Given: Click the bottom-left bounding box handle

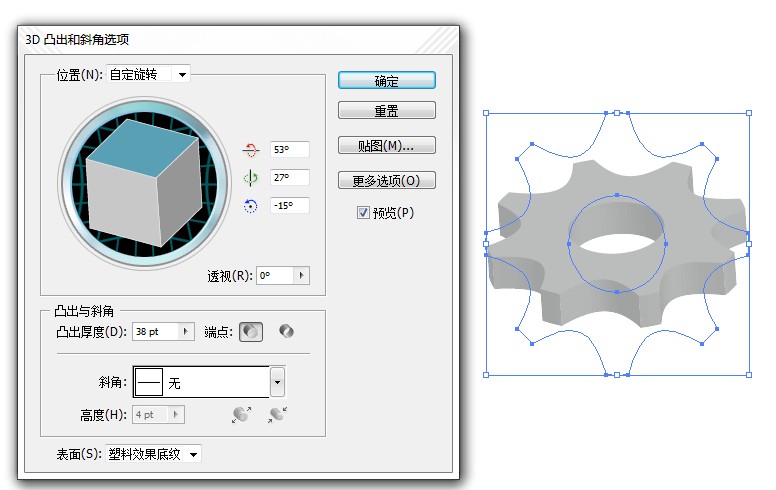Looking at the screenshot, I should pyautogui.click(x=486, y=375).
